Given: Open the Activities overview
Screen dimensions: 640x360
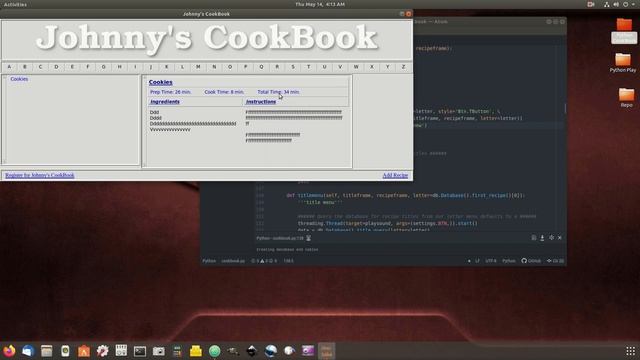Looking at the screenshot, I should pyautogui.click(x=15, y=4).
